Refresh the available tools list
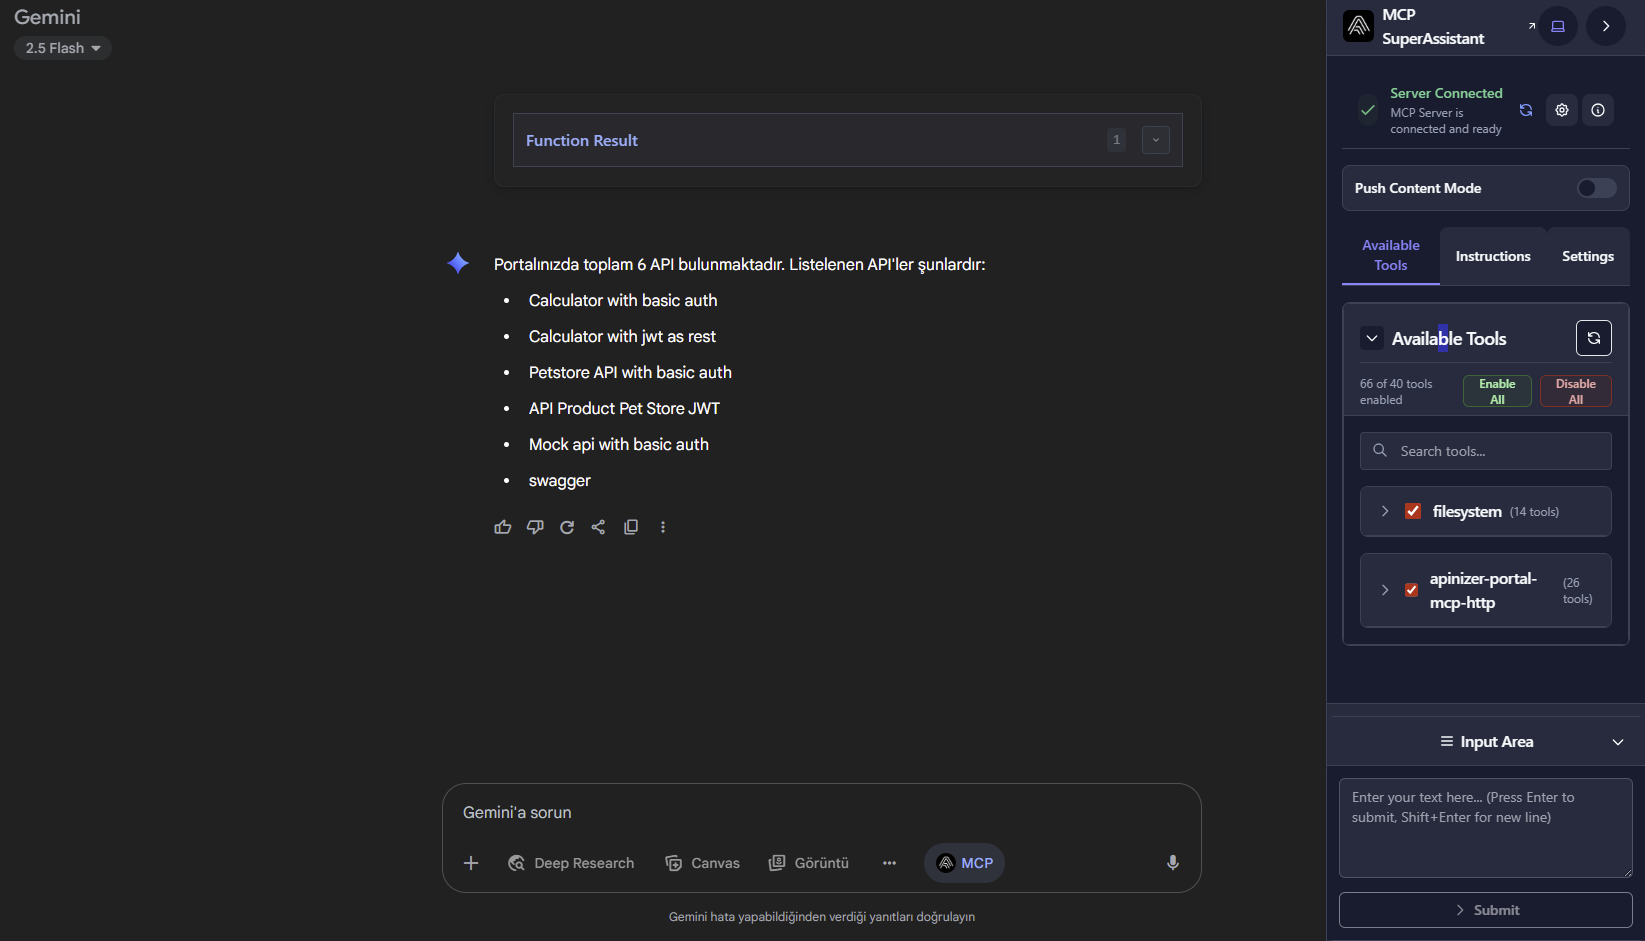This screenshot has height=941, width=1645. click(1593, 338)
